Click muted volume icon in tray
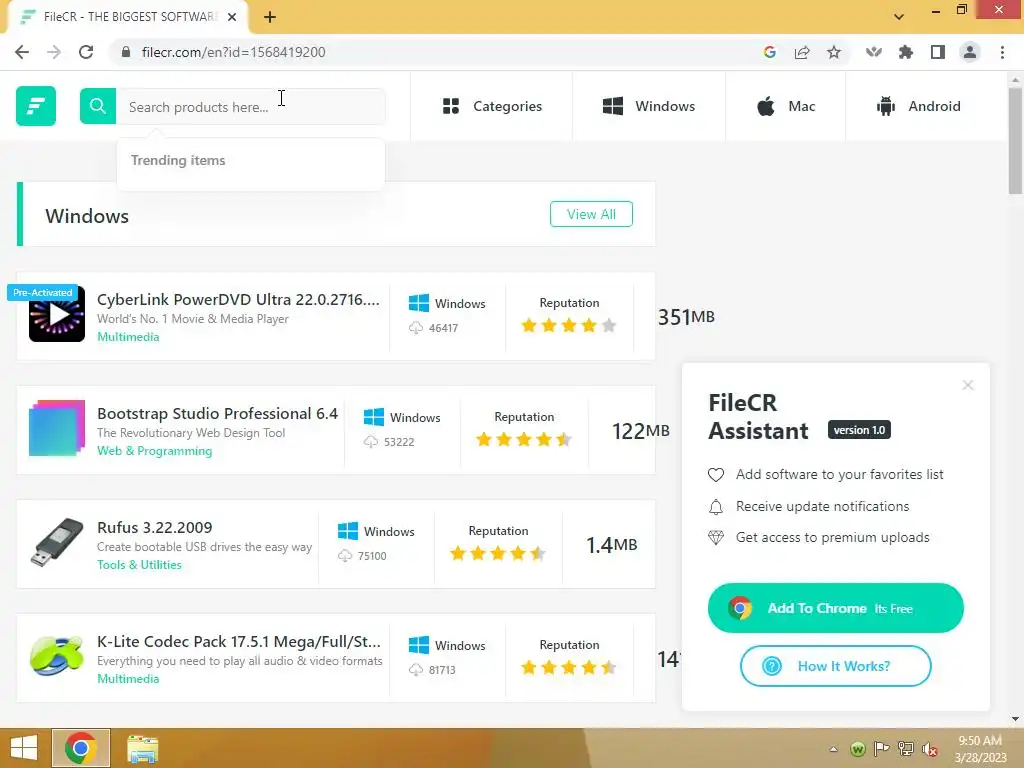The height and width of the screenshot is (768, 1024). click(929, 748)
